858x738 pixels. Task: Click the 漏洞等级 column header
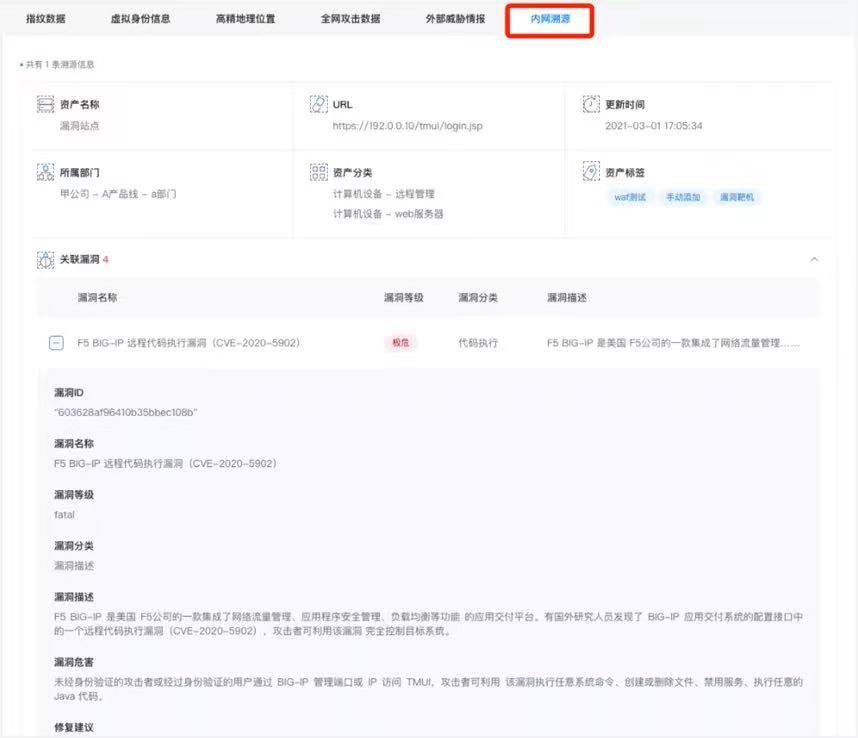pos(404,298)
